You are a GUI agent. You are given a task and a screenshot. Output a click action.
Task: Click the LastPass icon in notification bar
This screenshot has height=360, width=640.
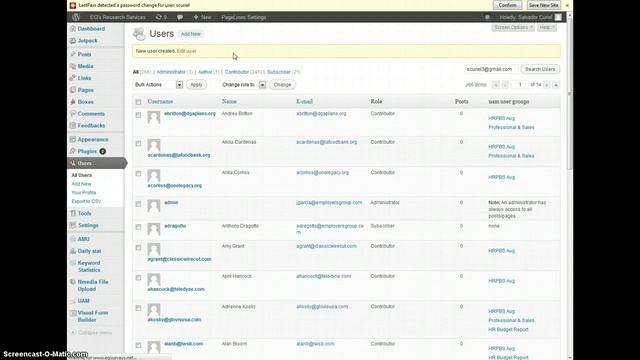(73, 5)
